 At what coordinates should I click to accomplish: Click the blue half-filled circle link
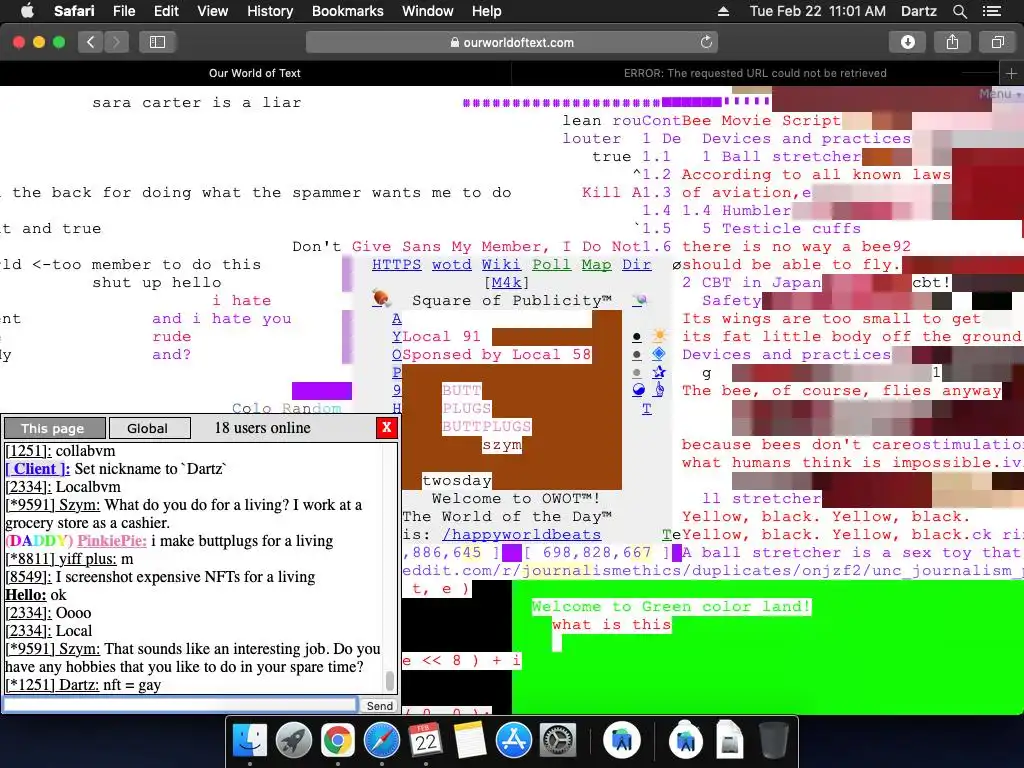tap(638, 390)
